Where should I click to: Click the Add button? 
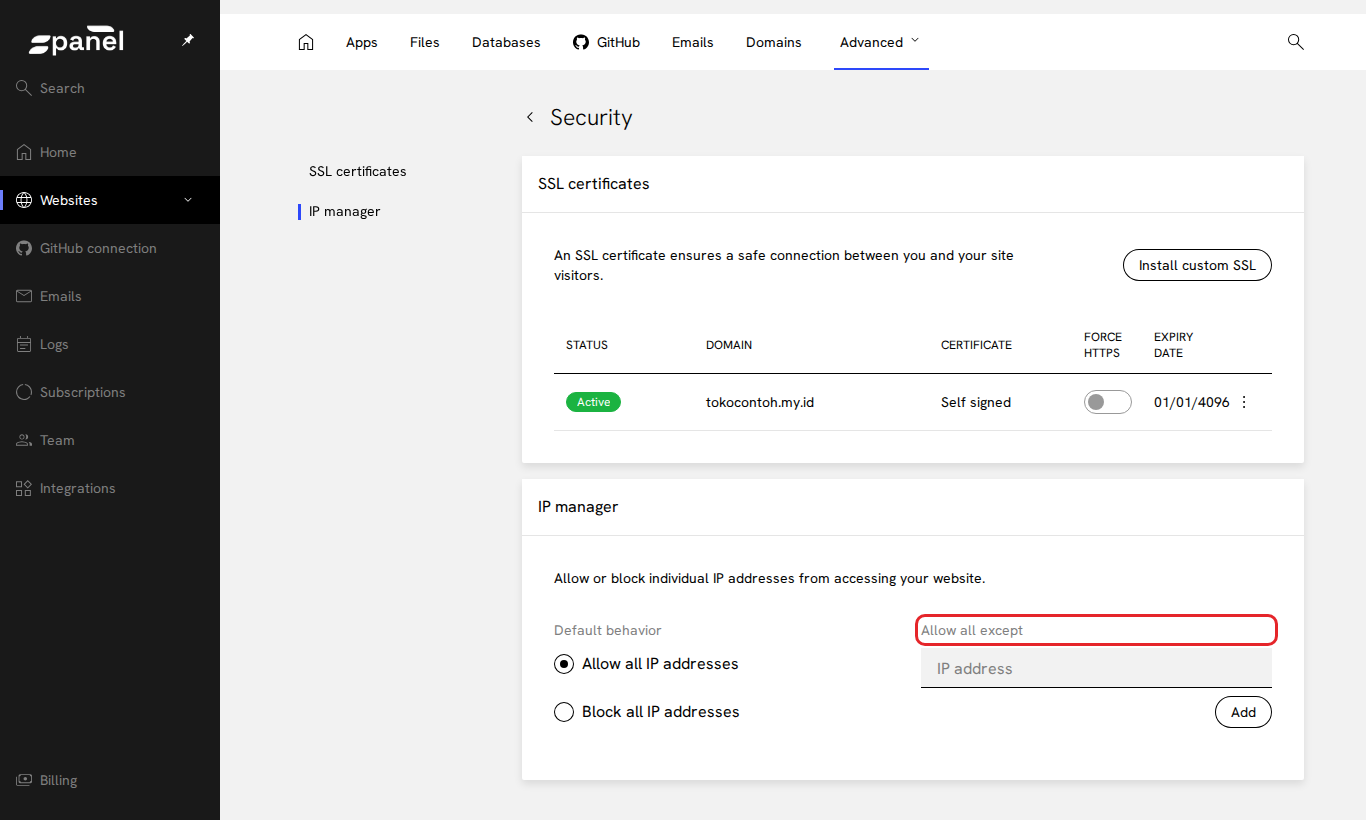1243,712
